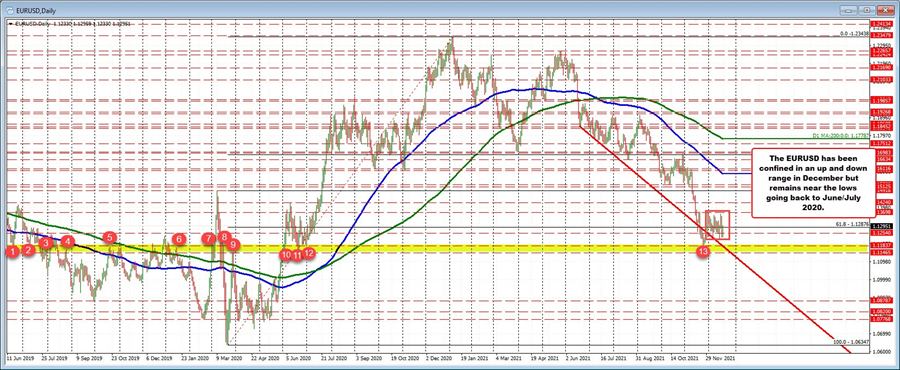
Task: Click the 1.08787 price level tag
Action: pos(881,300)
